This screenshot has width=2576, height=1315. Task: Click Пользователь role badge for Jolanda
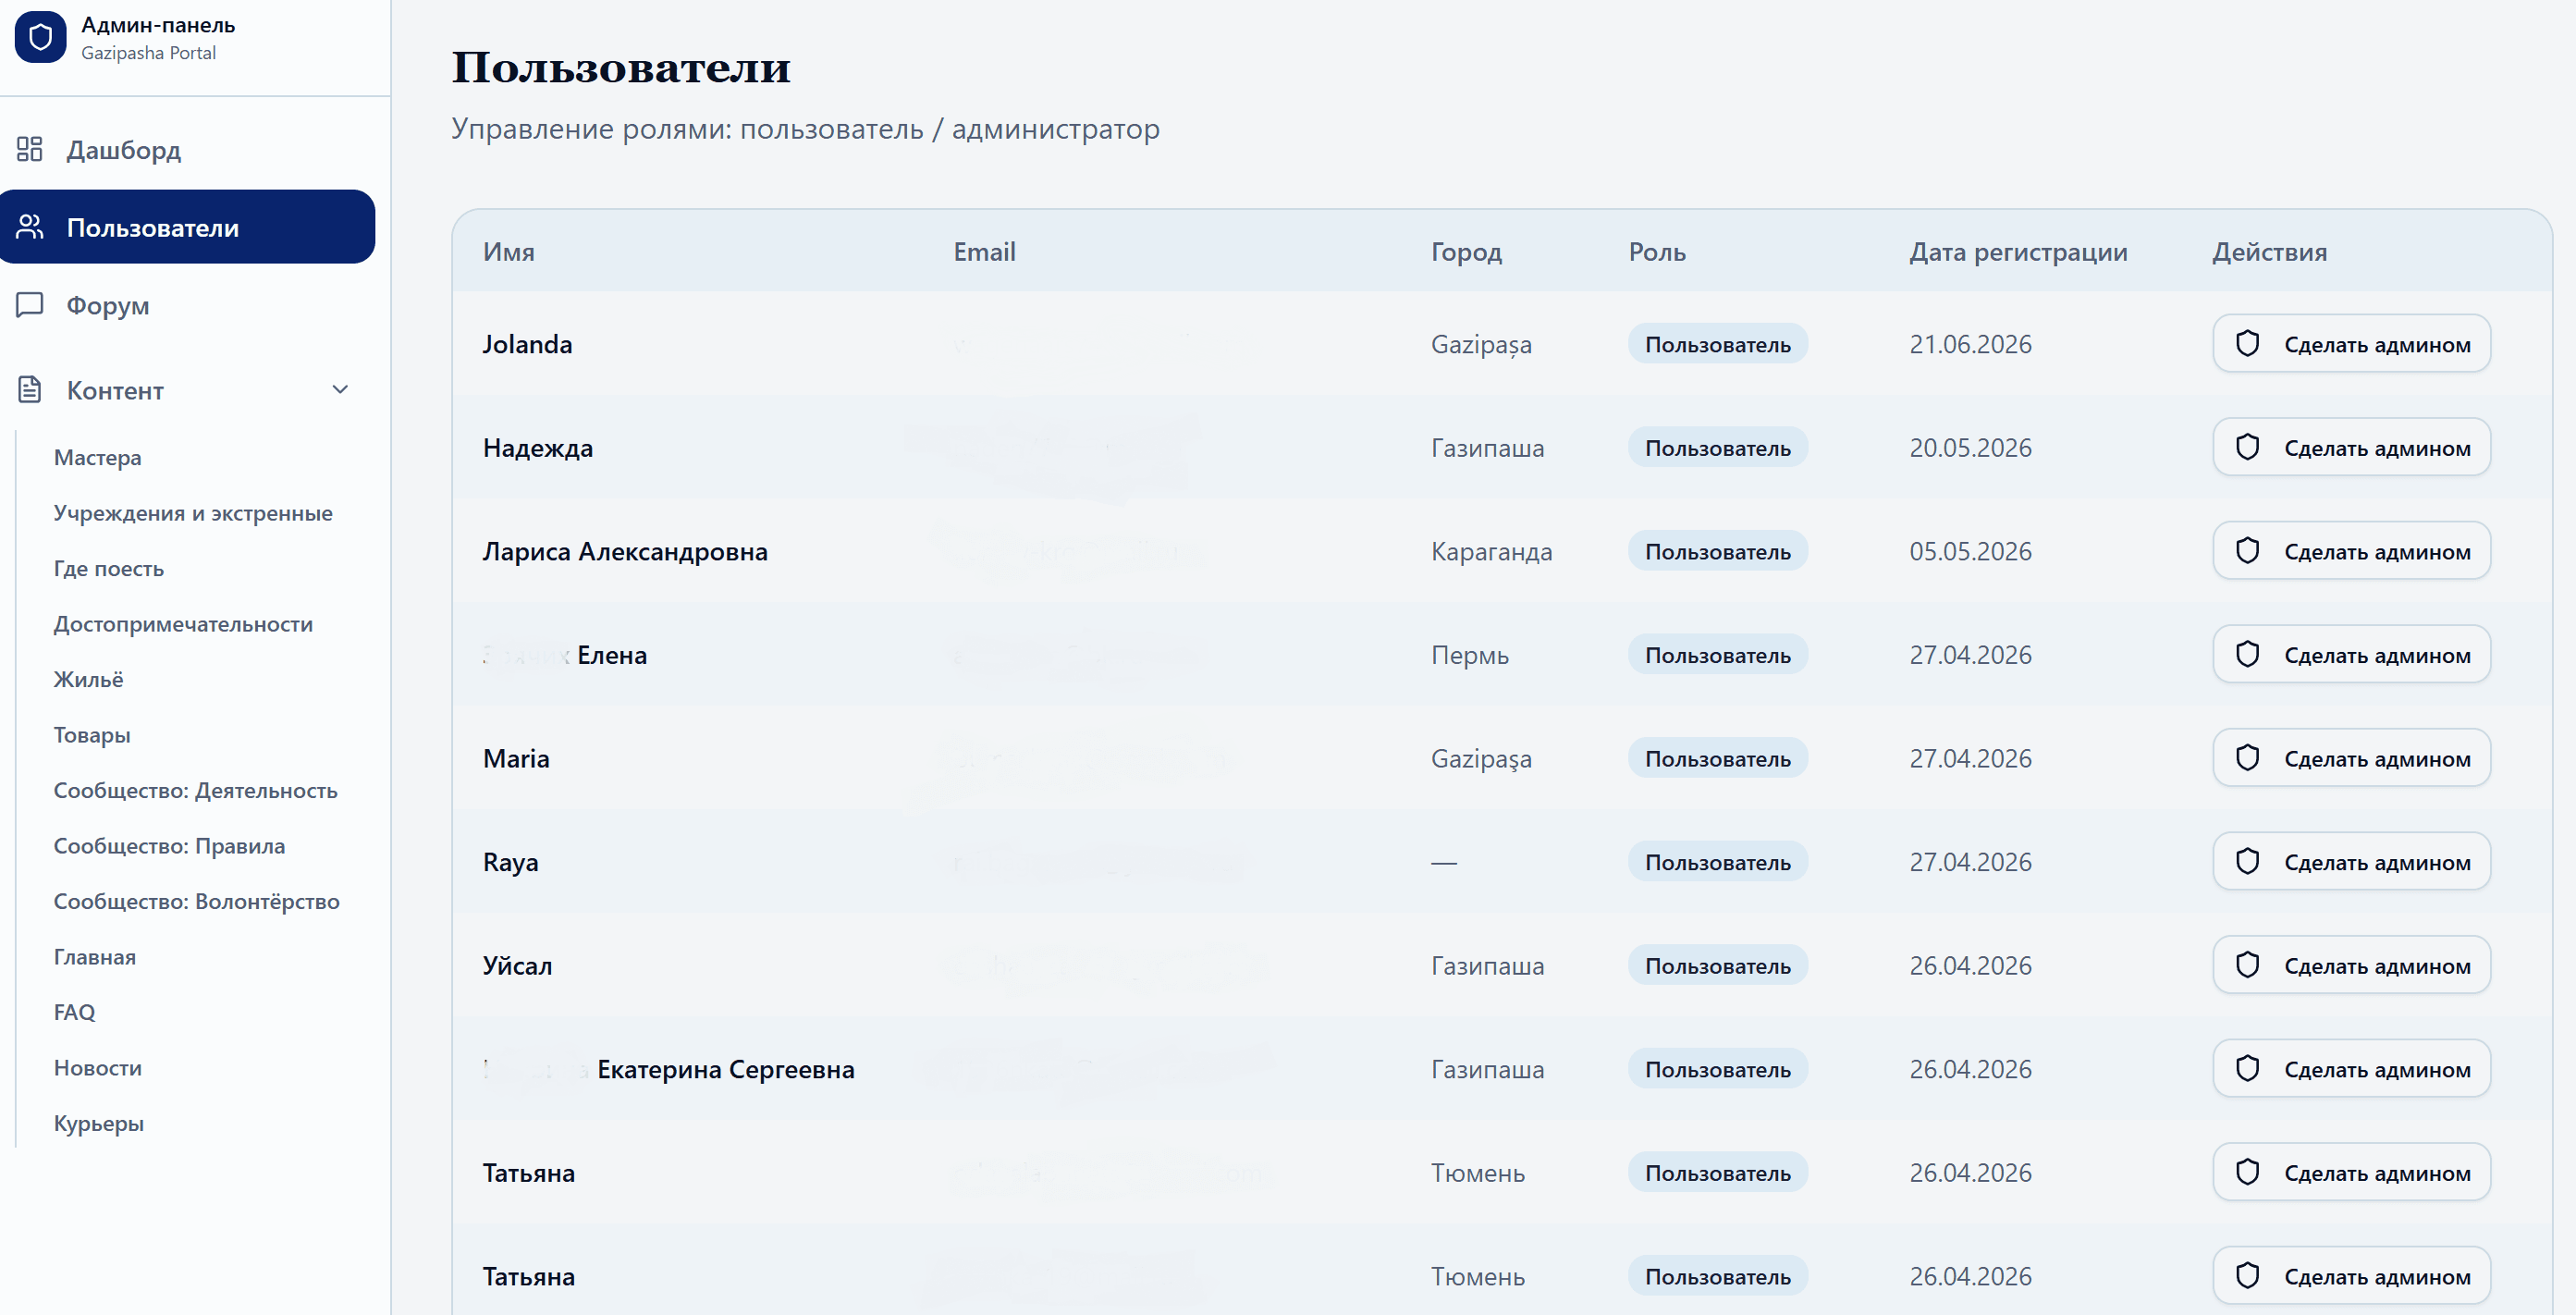point(1717,344)
